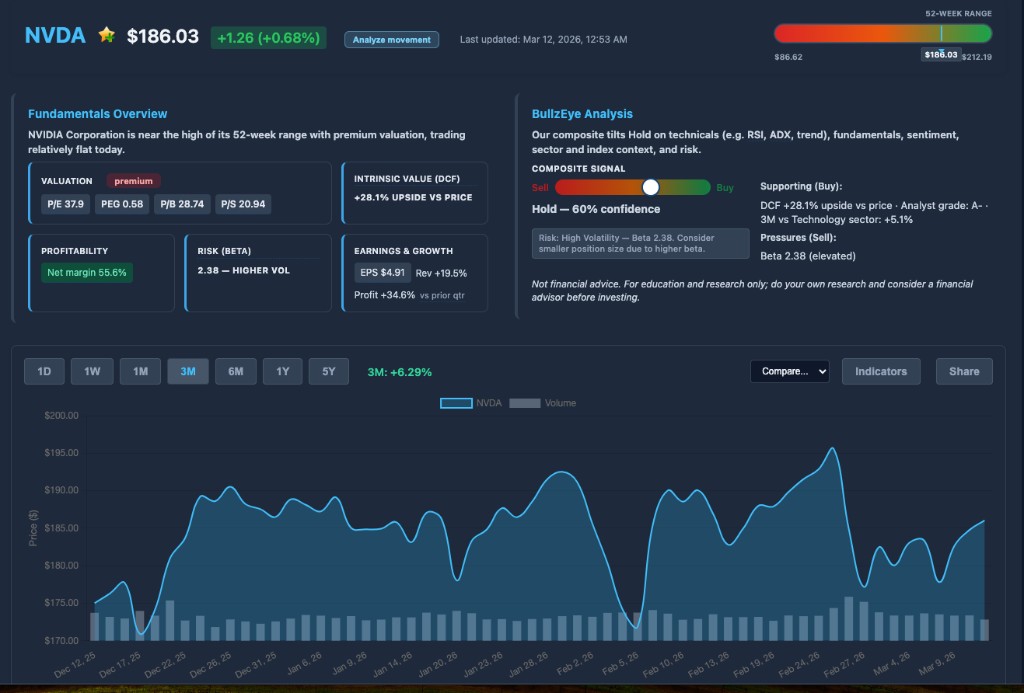Switch to the 1Y timeframe

(284, 371)
